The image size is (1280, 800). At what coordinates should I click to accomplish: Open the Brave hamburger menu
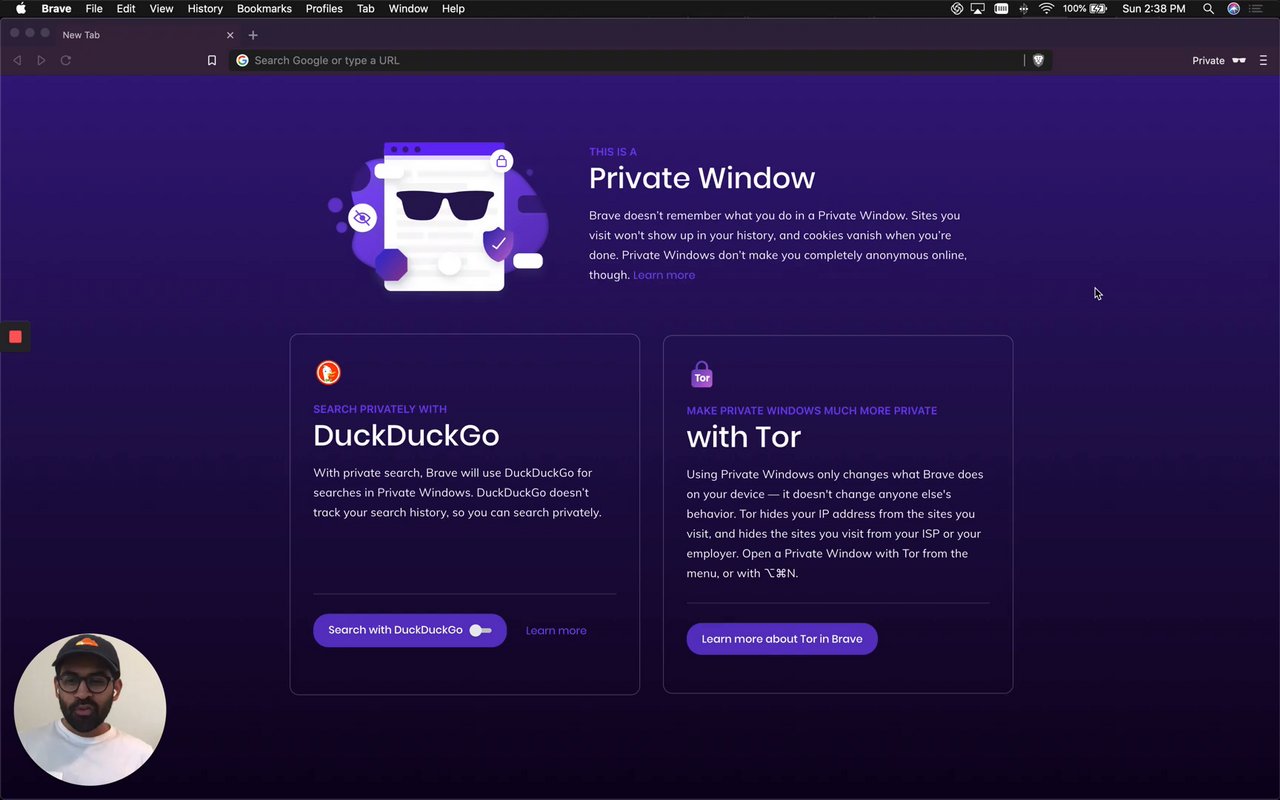tap(1263, 61)
